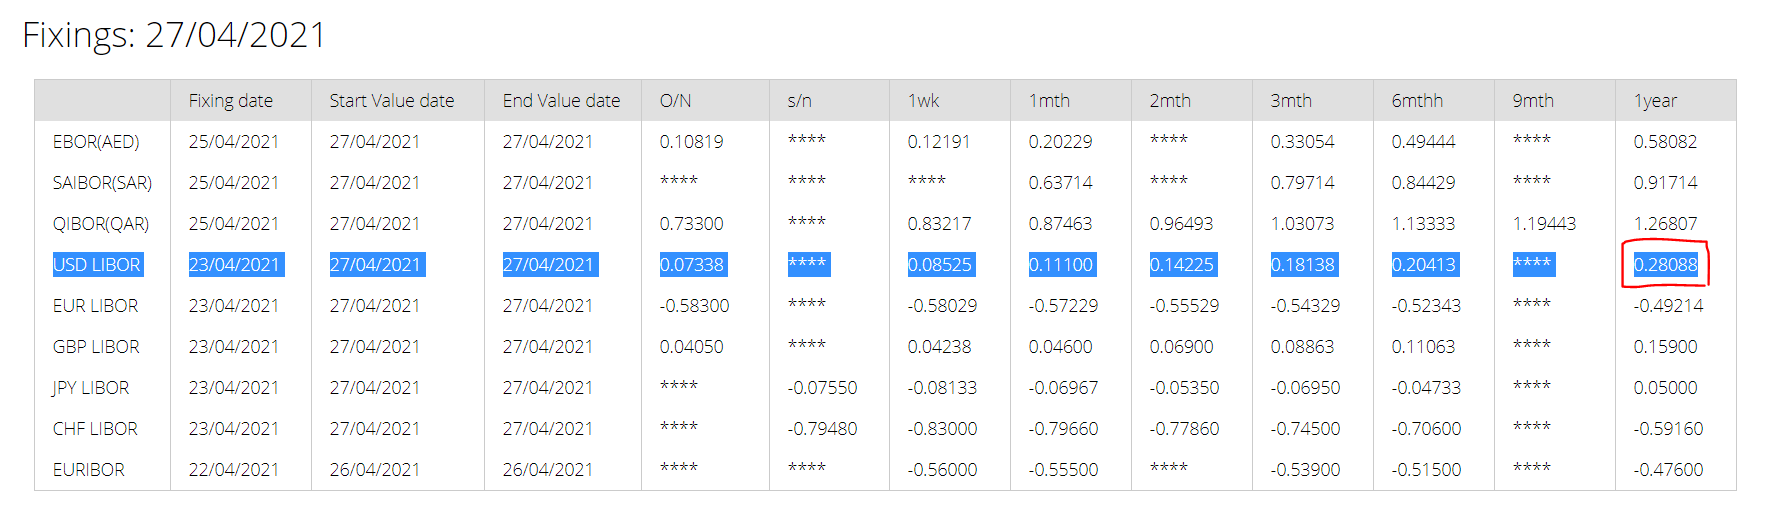Click USD LIBOR 2mth value 0.14225

tap(1181, 265)
